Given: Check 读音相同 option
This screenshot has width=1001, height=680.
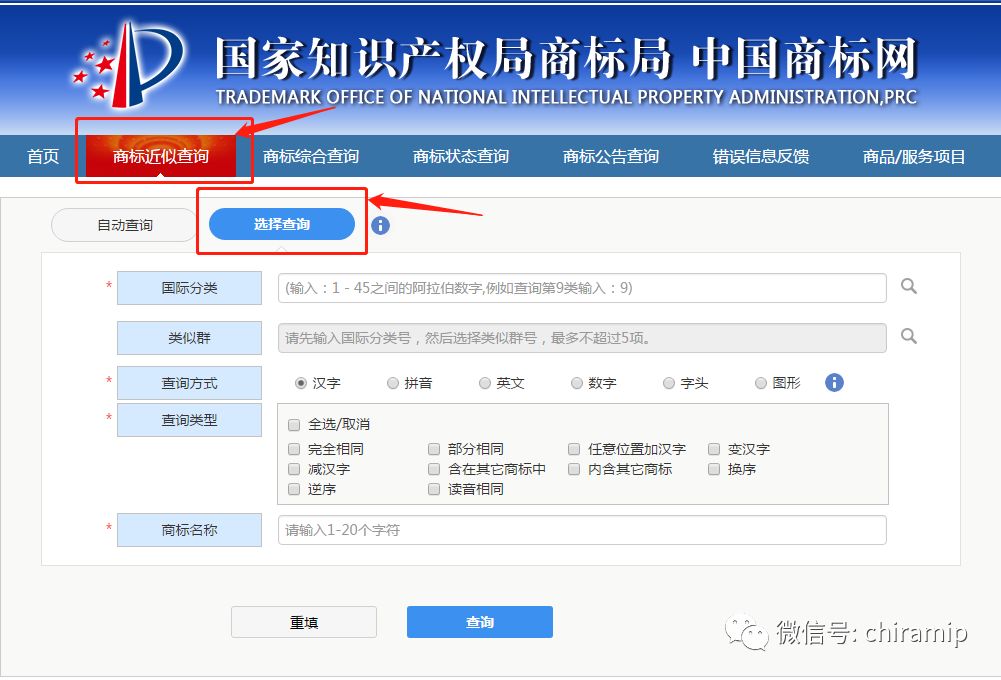Looking at the screenshot, I should click(433, 489).
